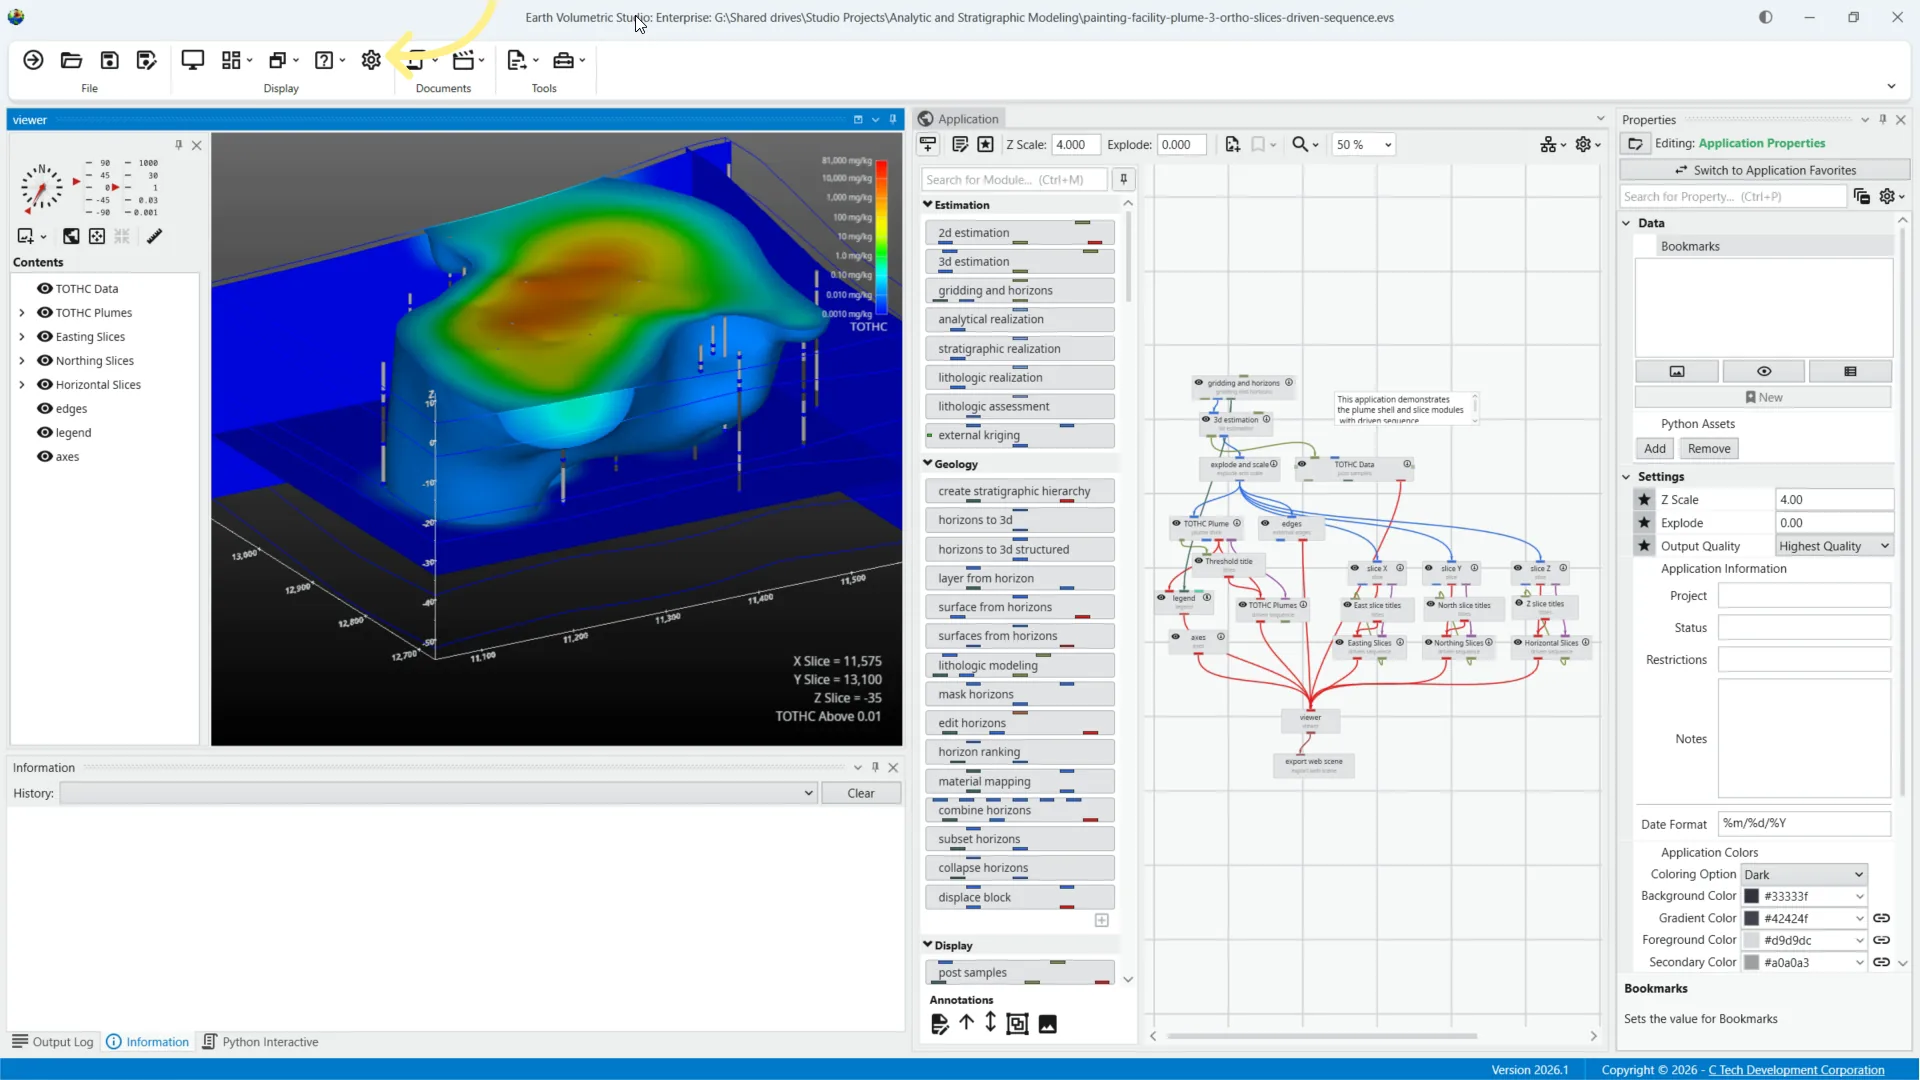
Task: Click the Background Color swatch
Action: 1752,896
